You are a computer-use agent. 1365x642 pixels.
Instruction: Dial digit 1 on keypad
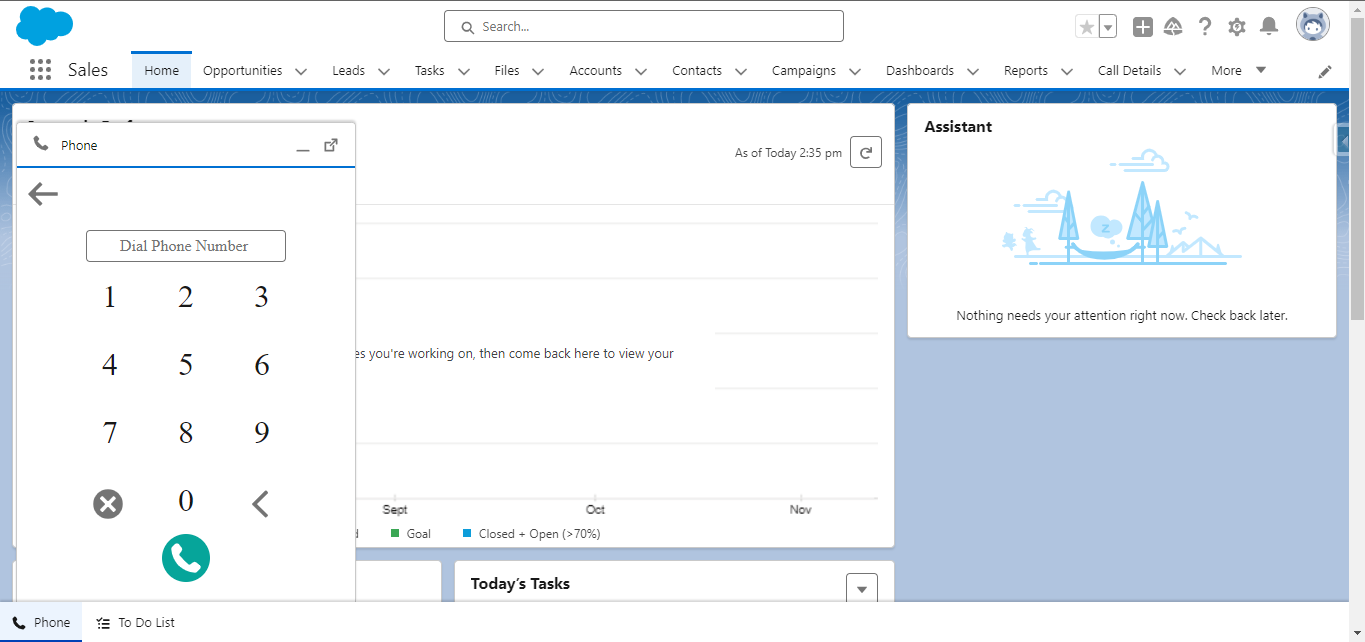point(110,297)
